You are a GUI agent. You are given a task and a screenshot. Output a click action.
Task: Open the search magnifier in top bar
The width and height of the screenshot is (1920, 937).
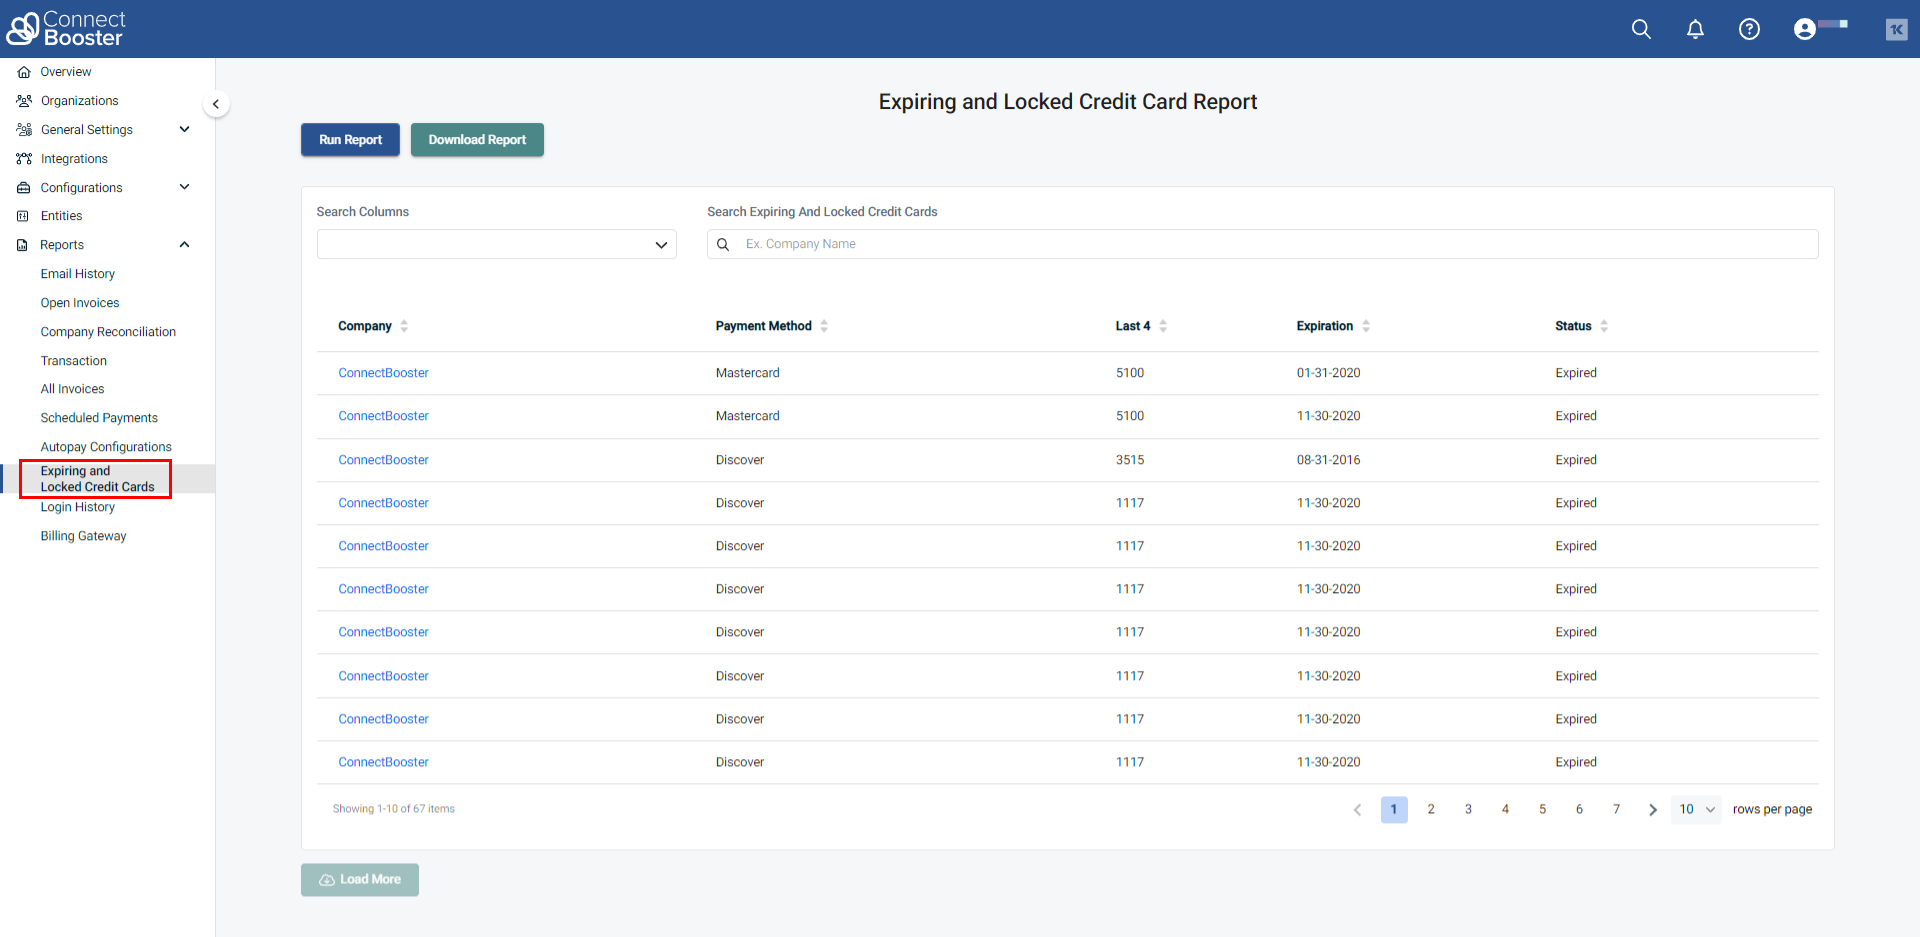1641,29
